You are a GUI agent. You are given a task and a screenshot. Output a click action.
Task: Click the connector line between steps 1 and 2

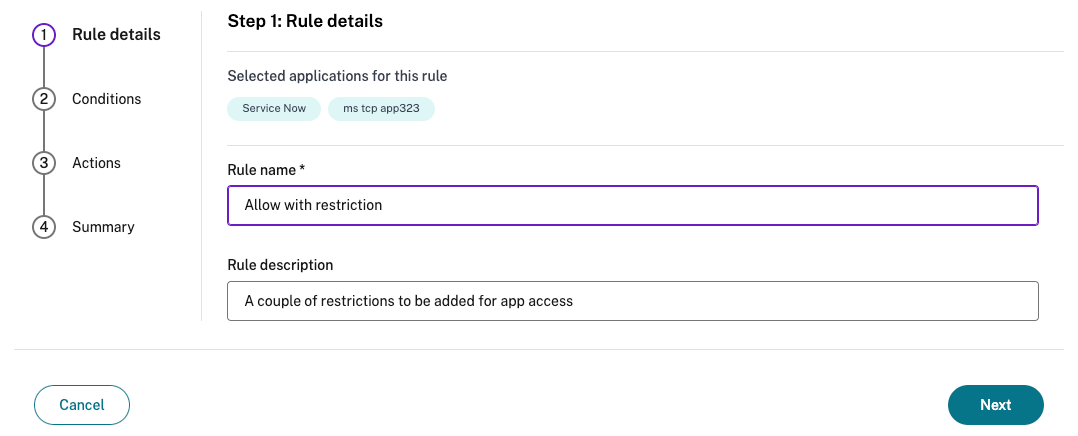tap(44, 67)
